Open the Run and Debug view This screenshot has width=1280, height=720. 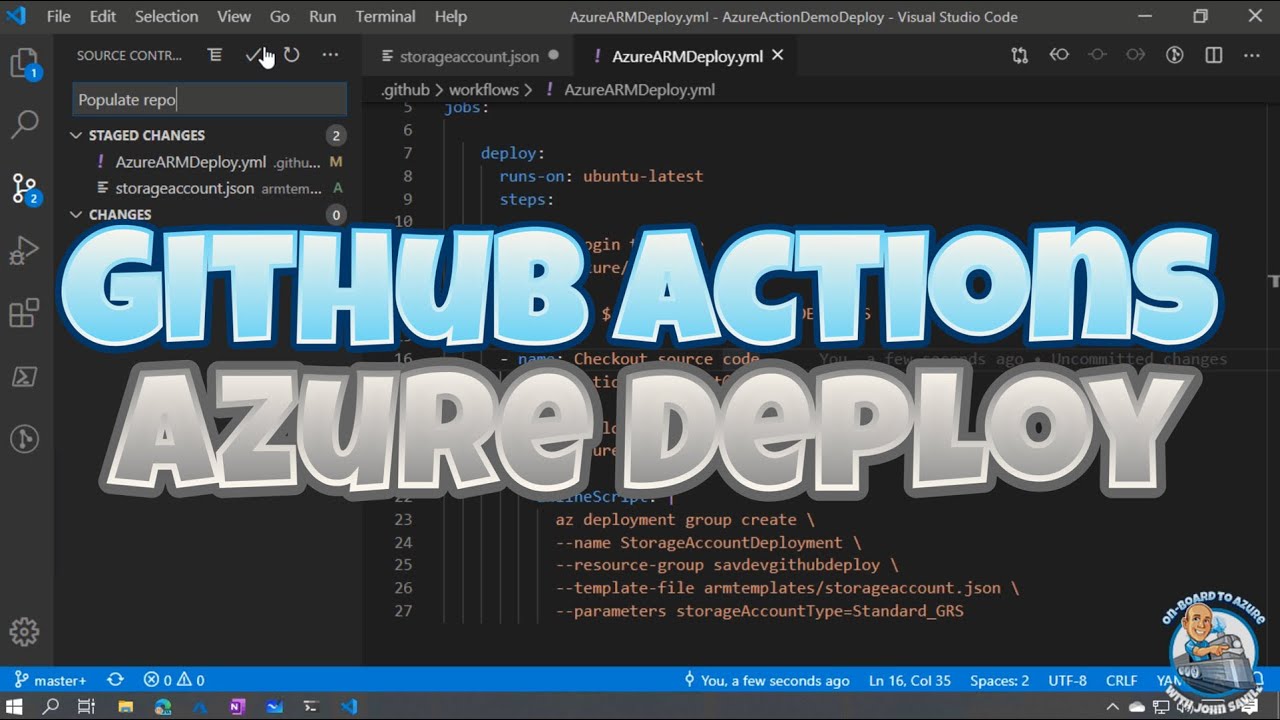(x=24, y=251)
